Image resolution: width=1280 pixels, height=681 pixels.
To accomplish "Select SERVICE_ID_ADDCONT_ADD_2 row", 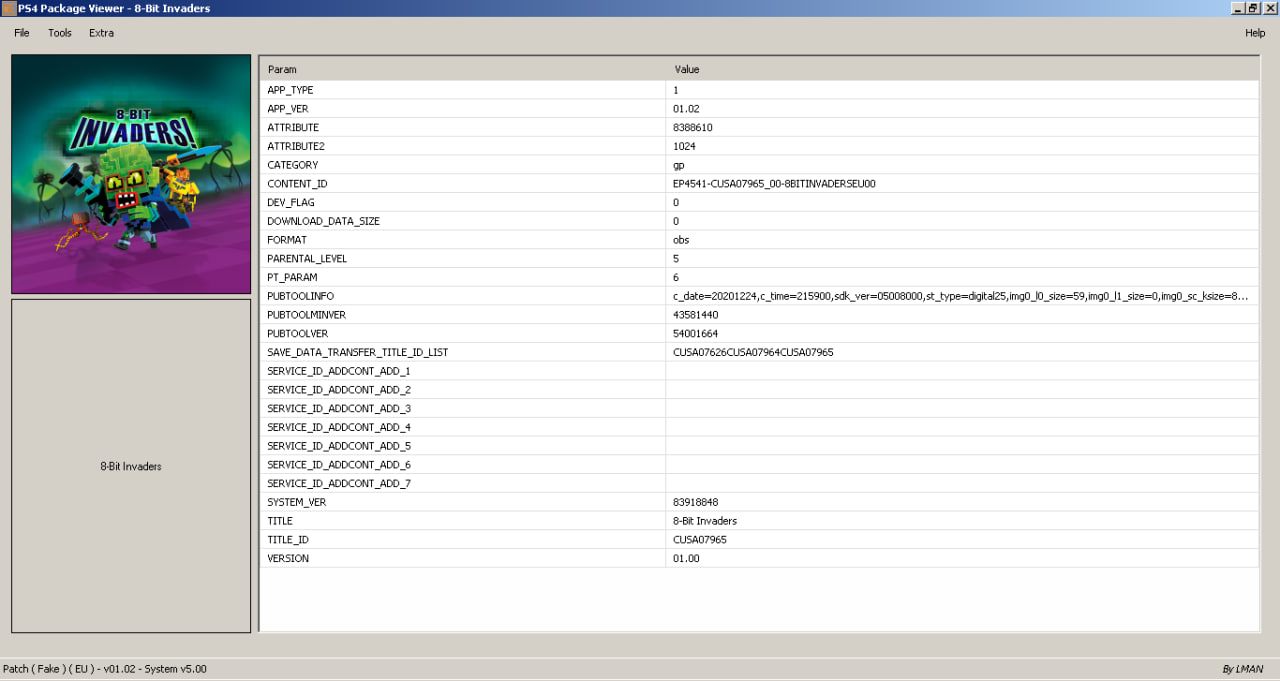I will coord(759,390).
